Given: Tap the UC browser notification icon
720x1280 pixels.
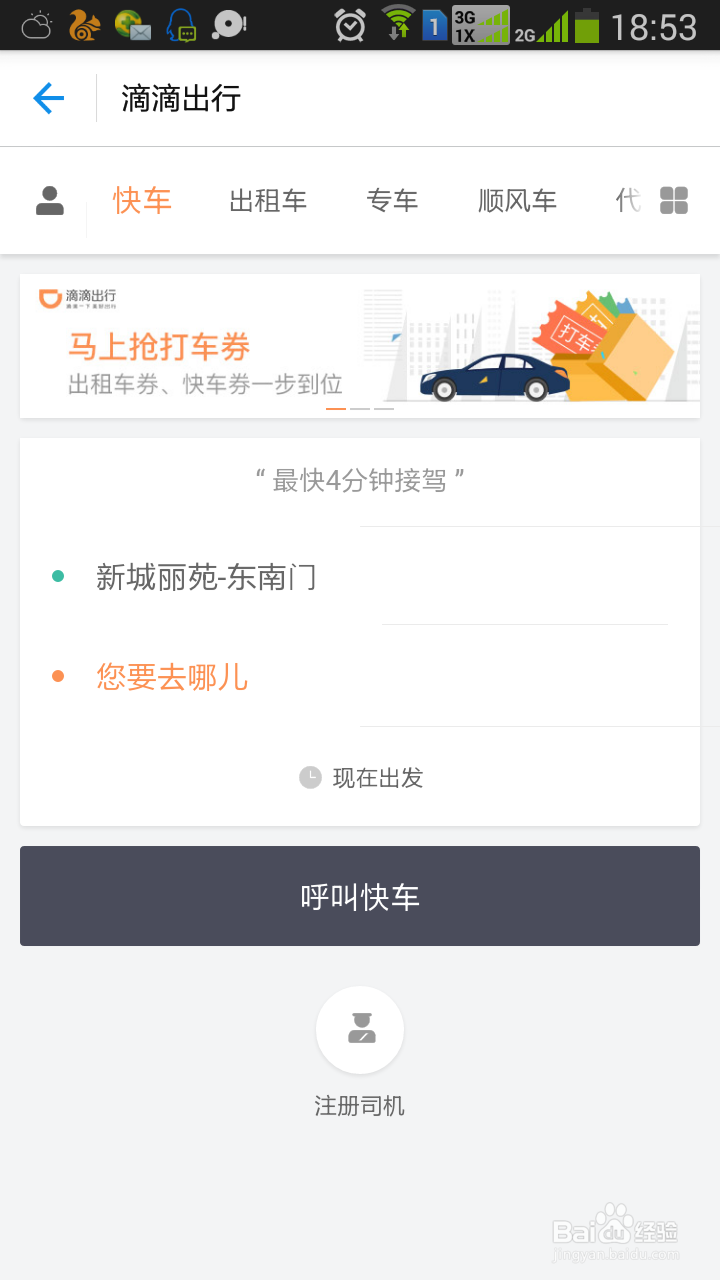Looking at the screenshot, I should click(85, 25).
